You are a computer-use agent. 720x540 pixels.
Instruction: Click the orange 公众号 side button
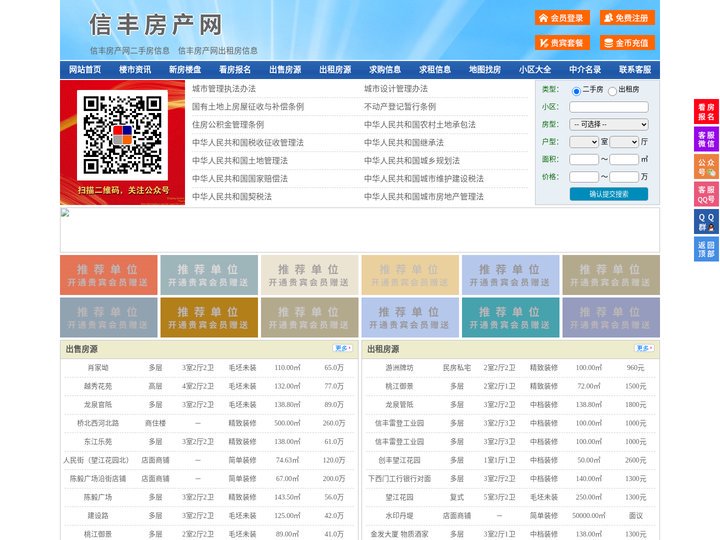[706, 167]
